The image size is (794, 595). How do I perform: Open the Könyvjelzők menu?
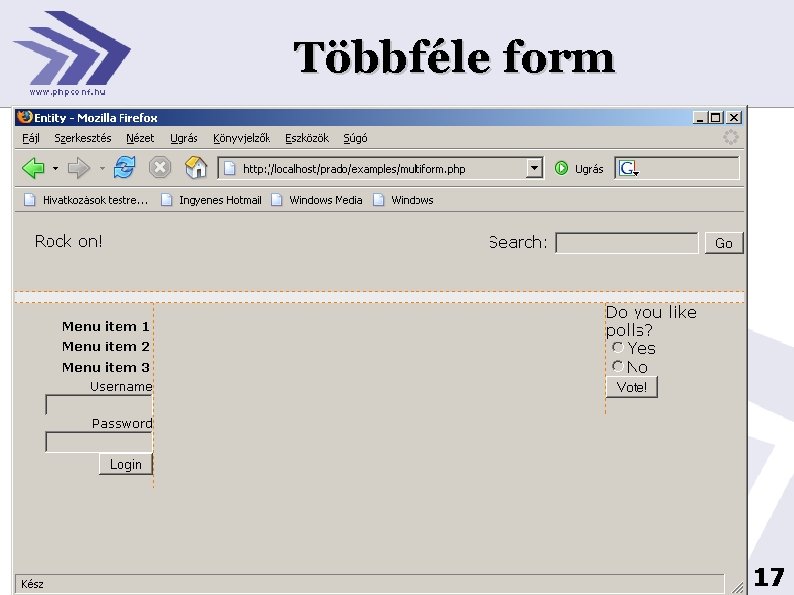[x=241, y=138]
